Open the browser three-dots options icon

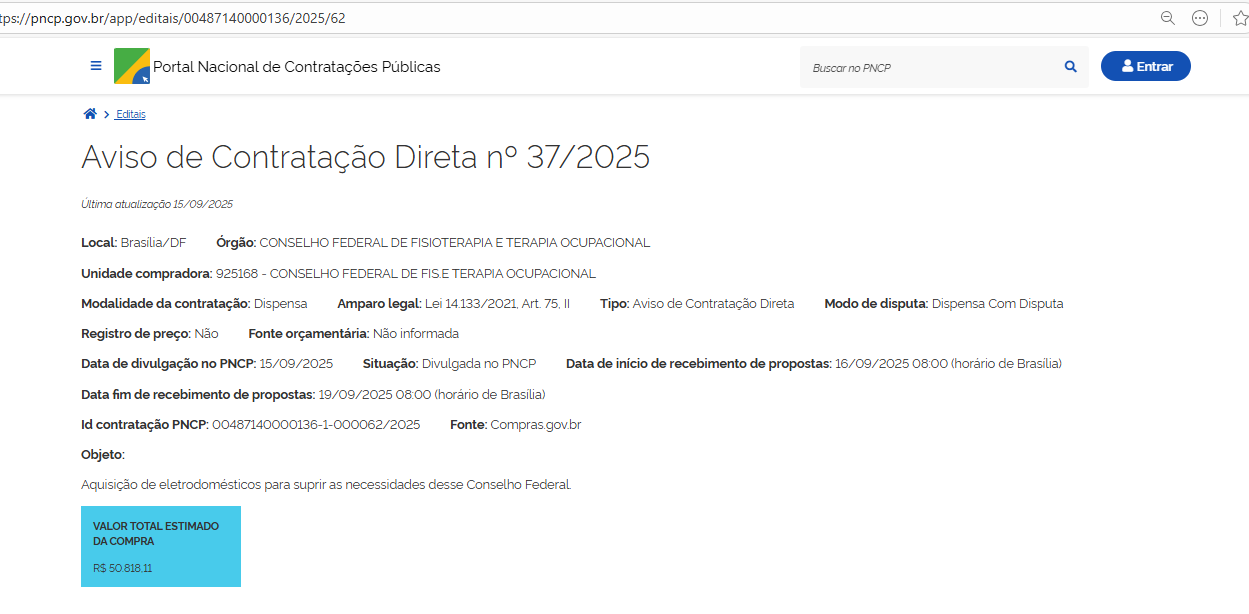point(1200,18)
